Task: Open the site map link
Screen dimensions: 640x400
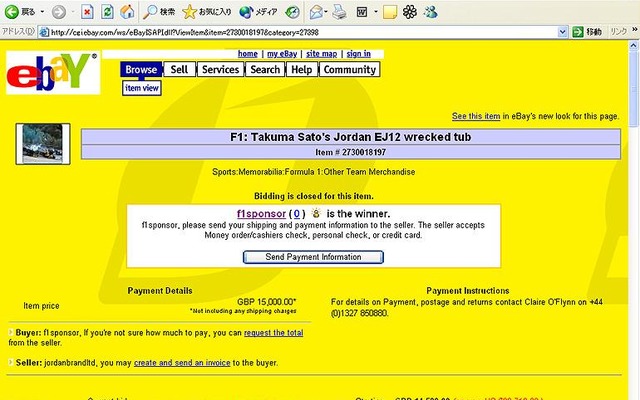Action: point(322,54)
